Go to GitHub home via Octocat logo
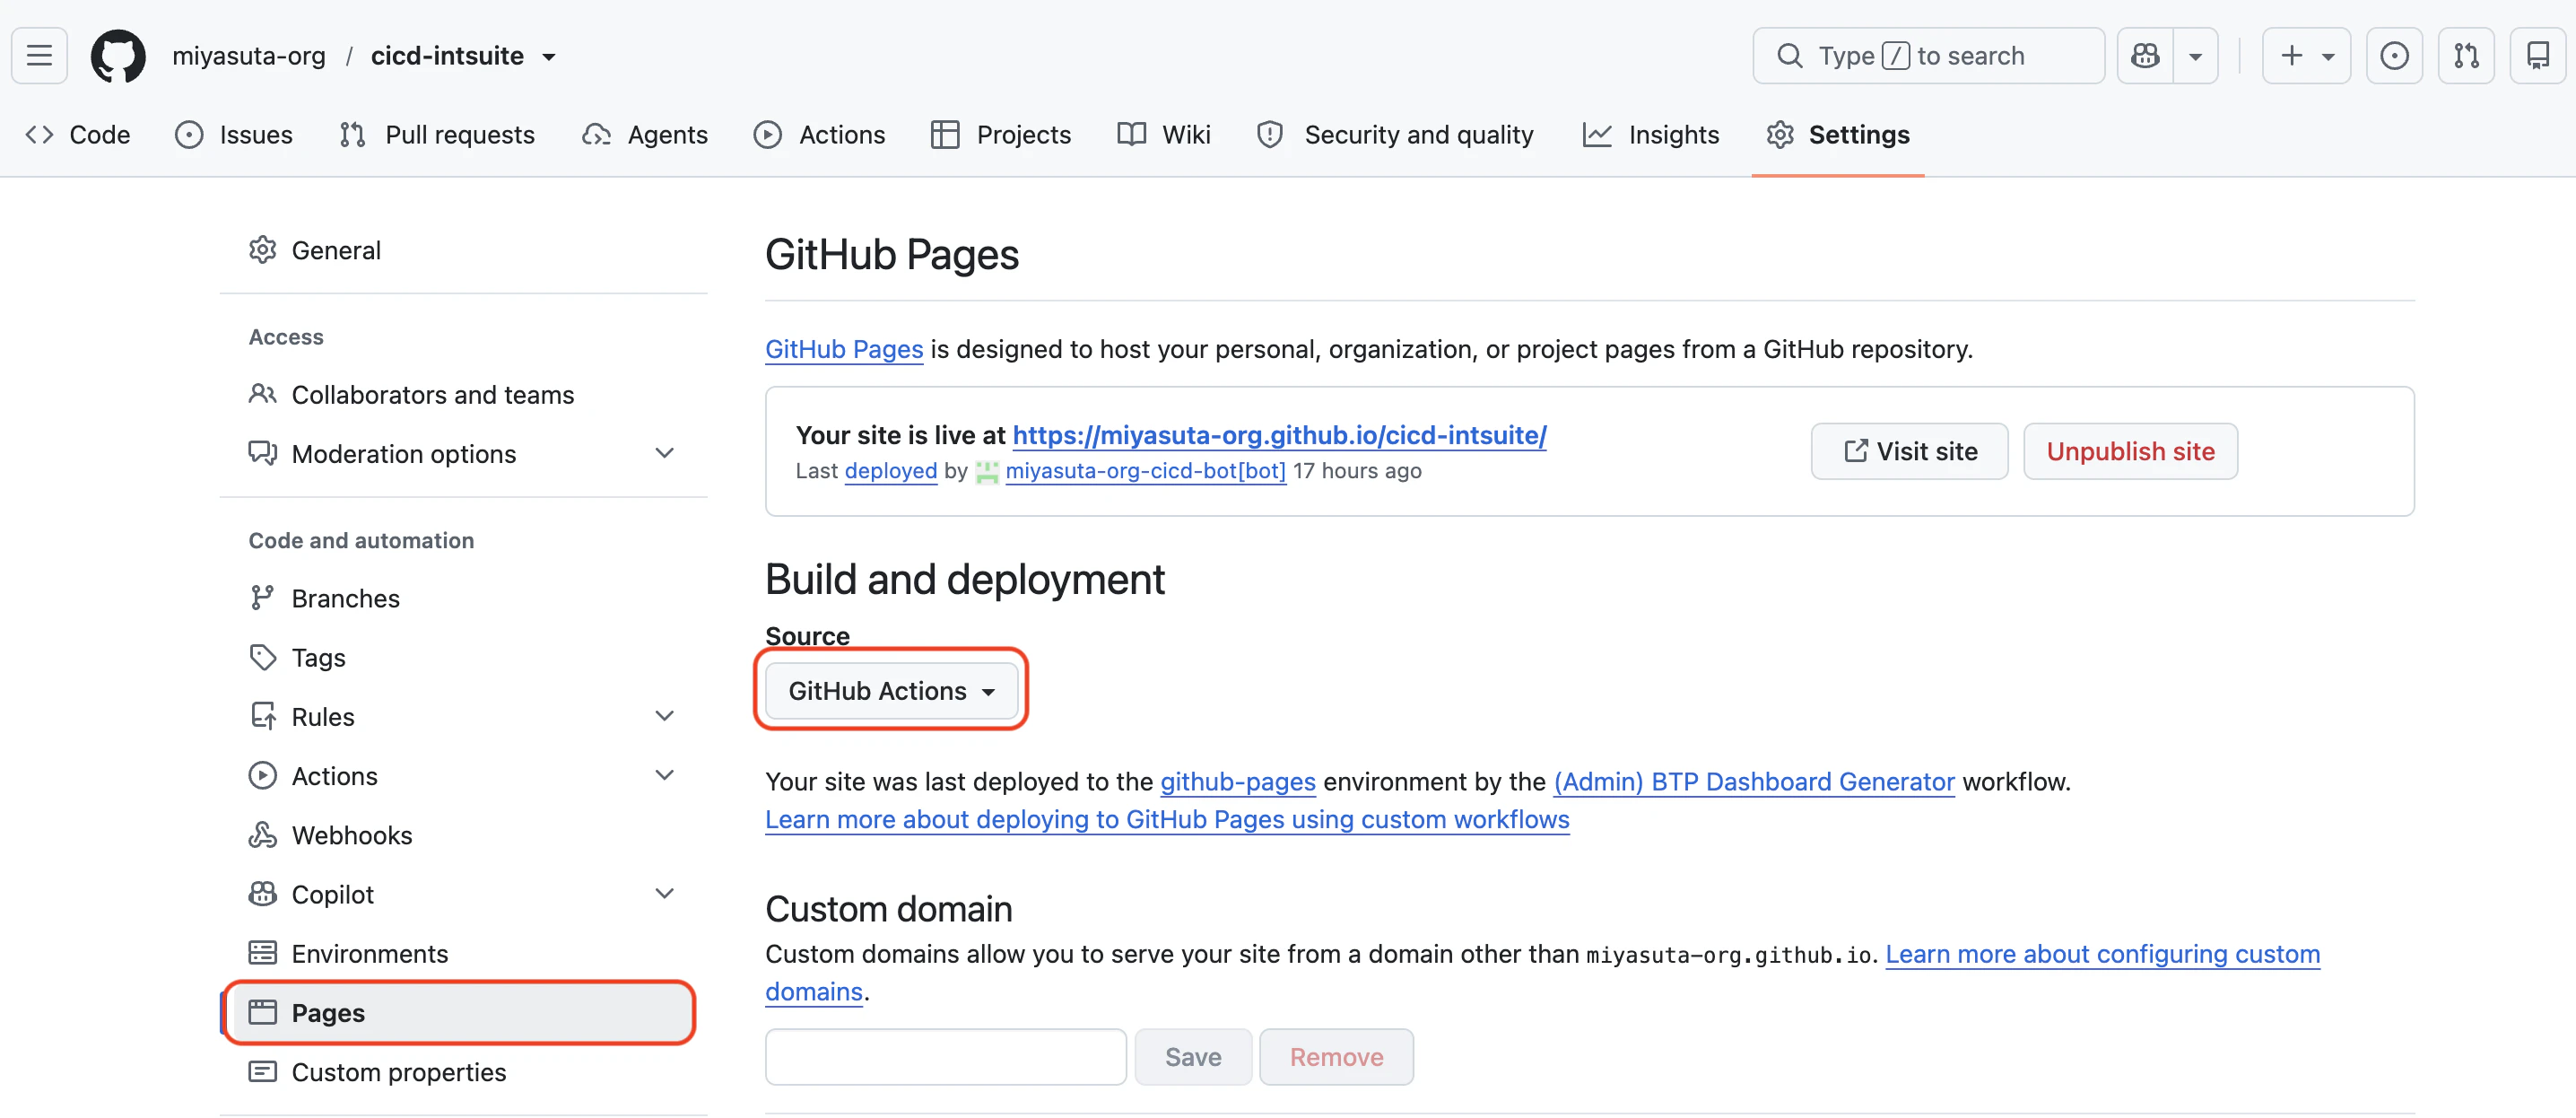2576x1118 pixels. pyautogui.click(x=118, y=55)
